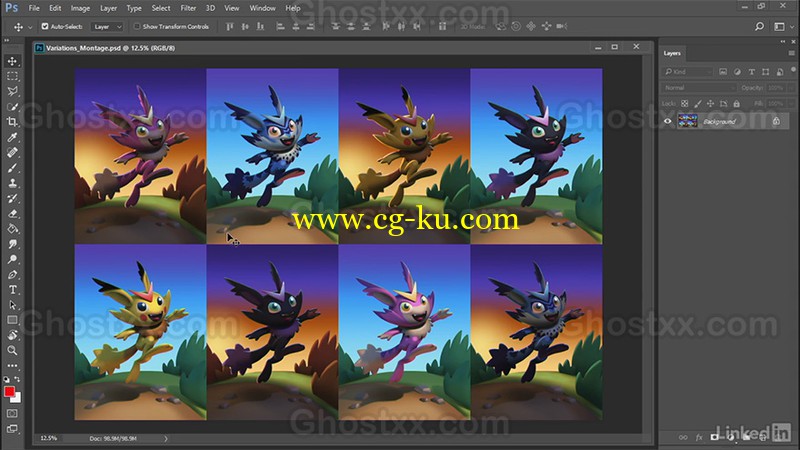Click the Background layer lock icon
The image size is (800, 450).
[776, 121]
